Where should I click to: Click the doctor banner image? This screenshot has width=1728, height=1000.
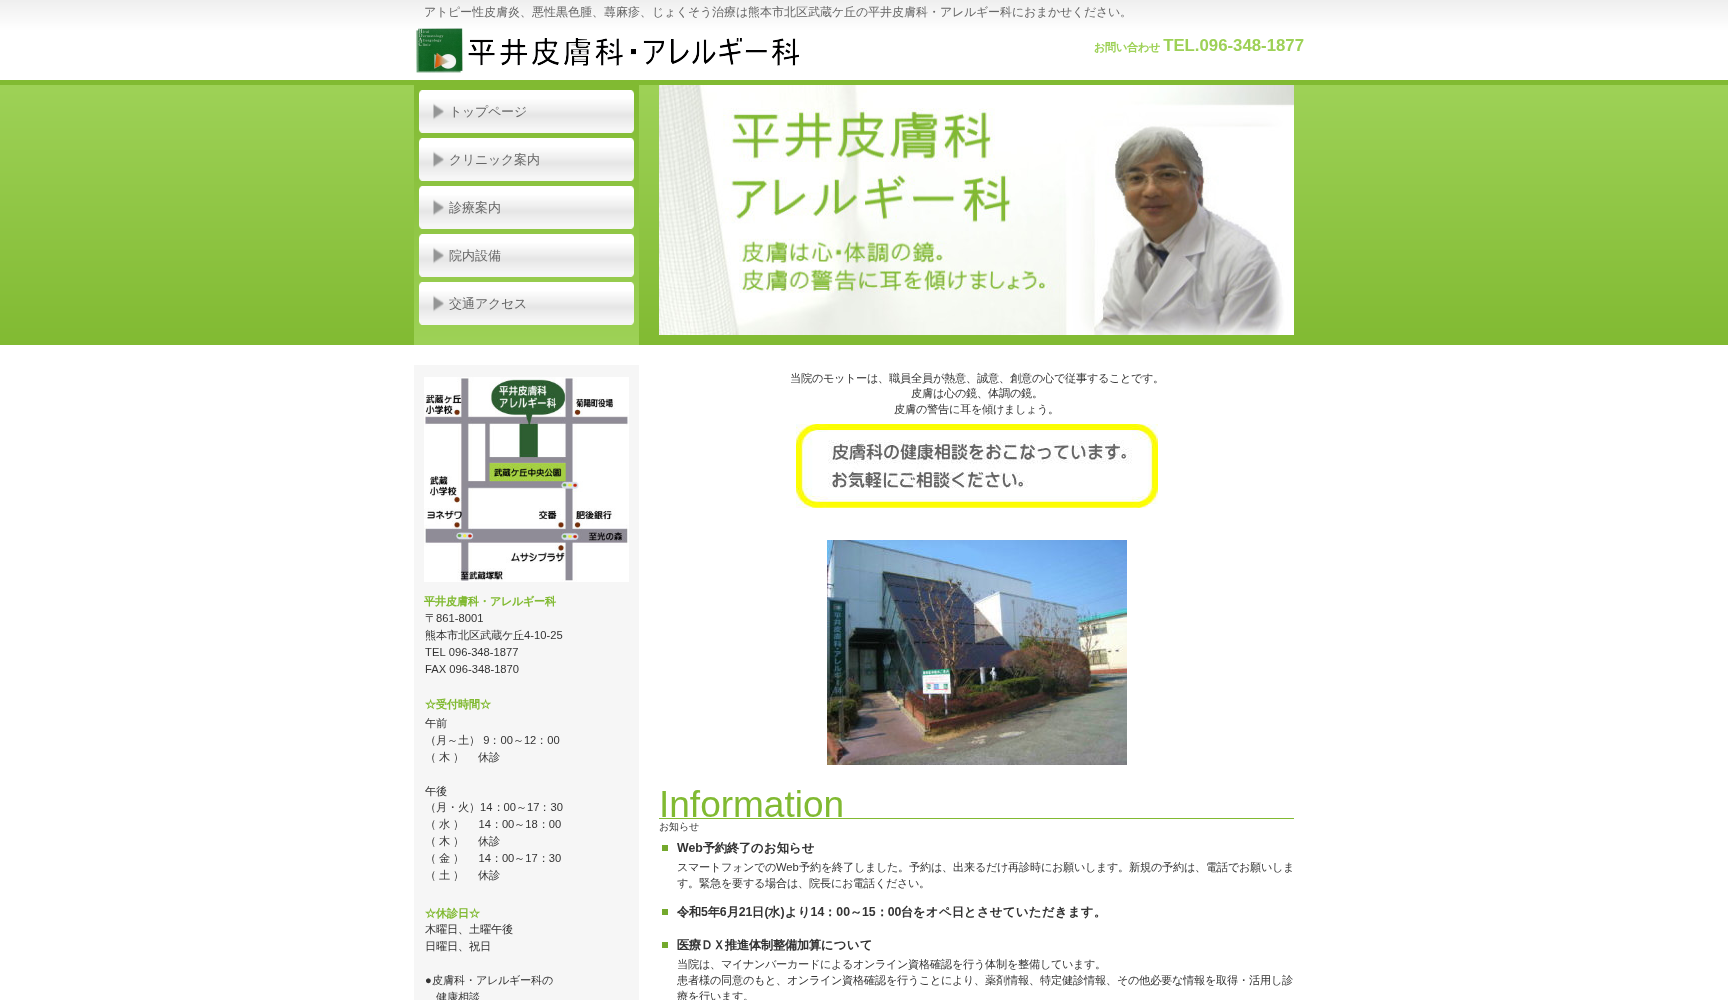click(976, 209)
